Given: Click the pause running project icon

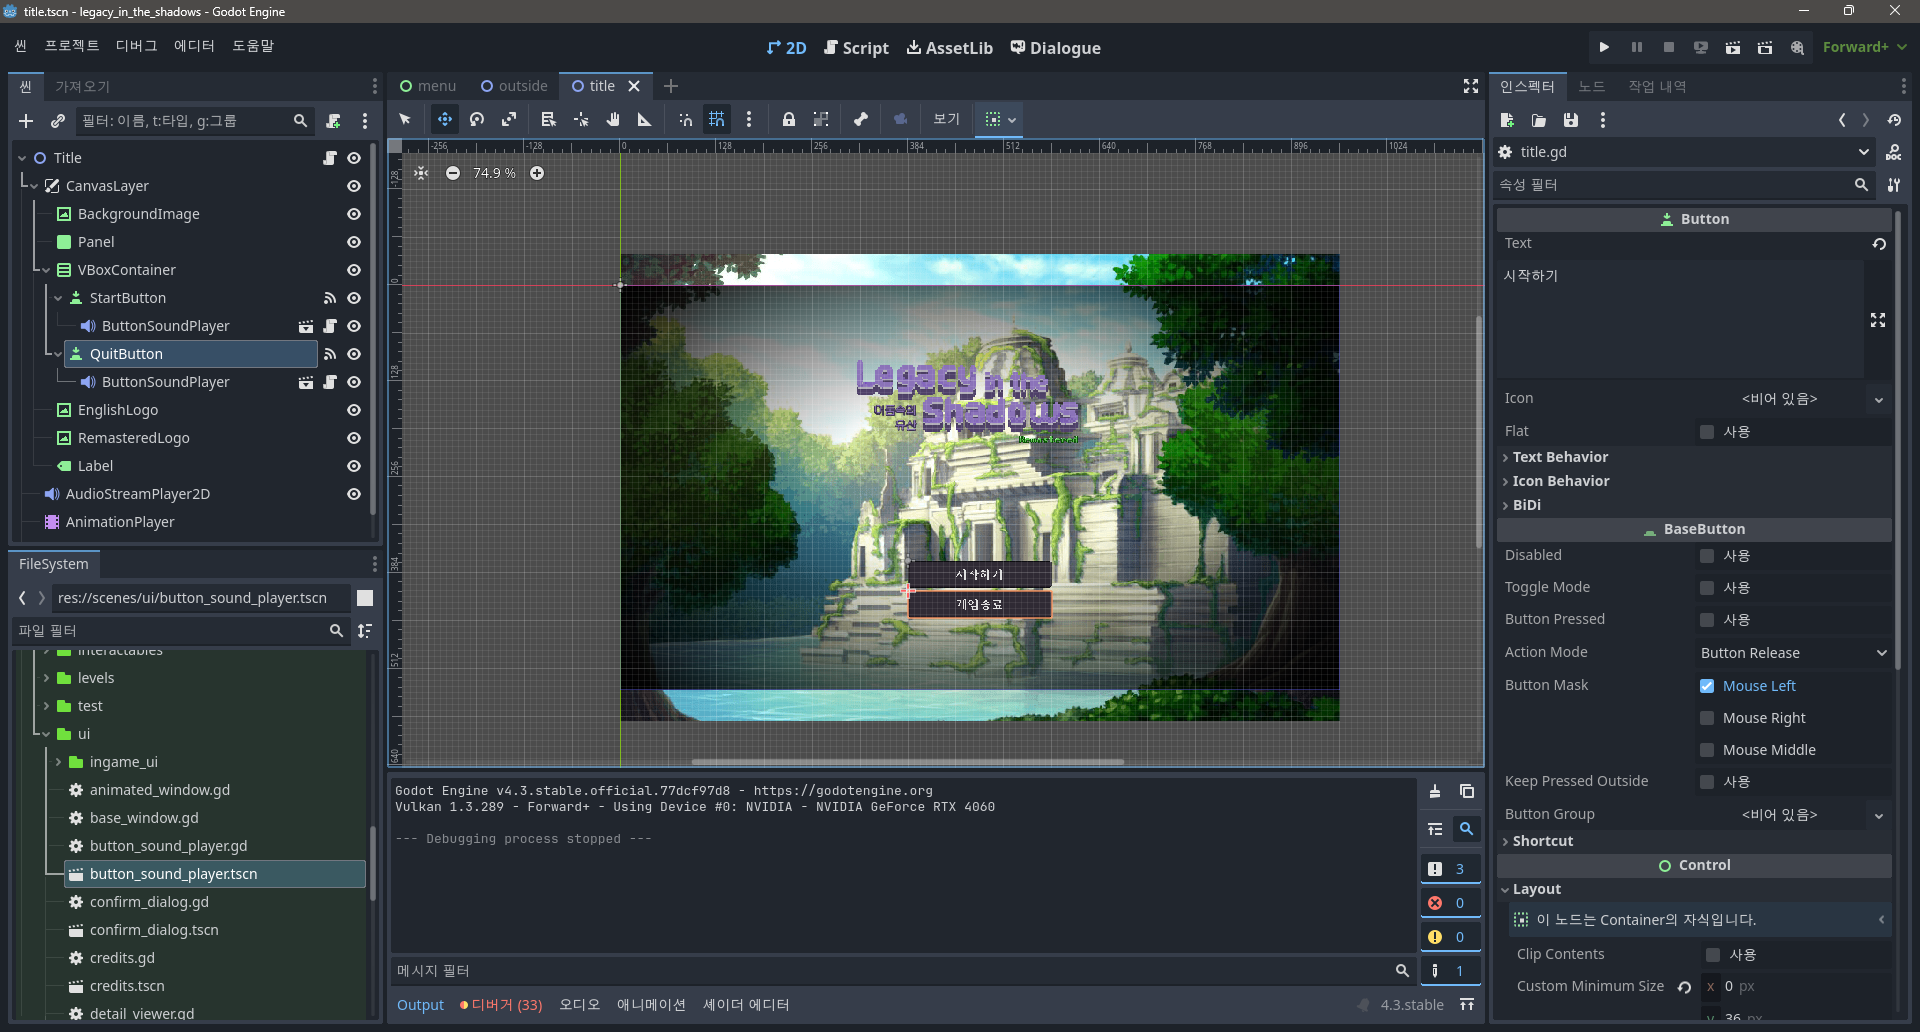Looking at the screenshot, I should click(1637, 47).
